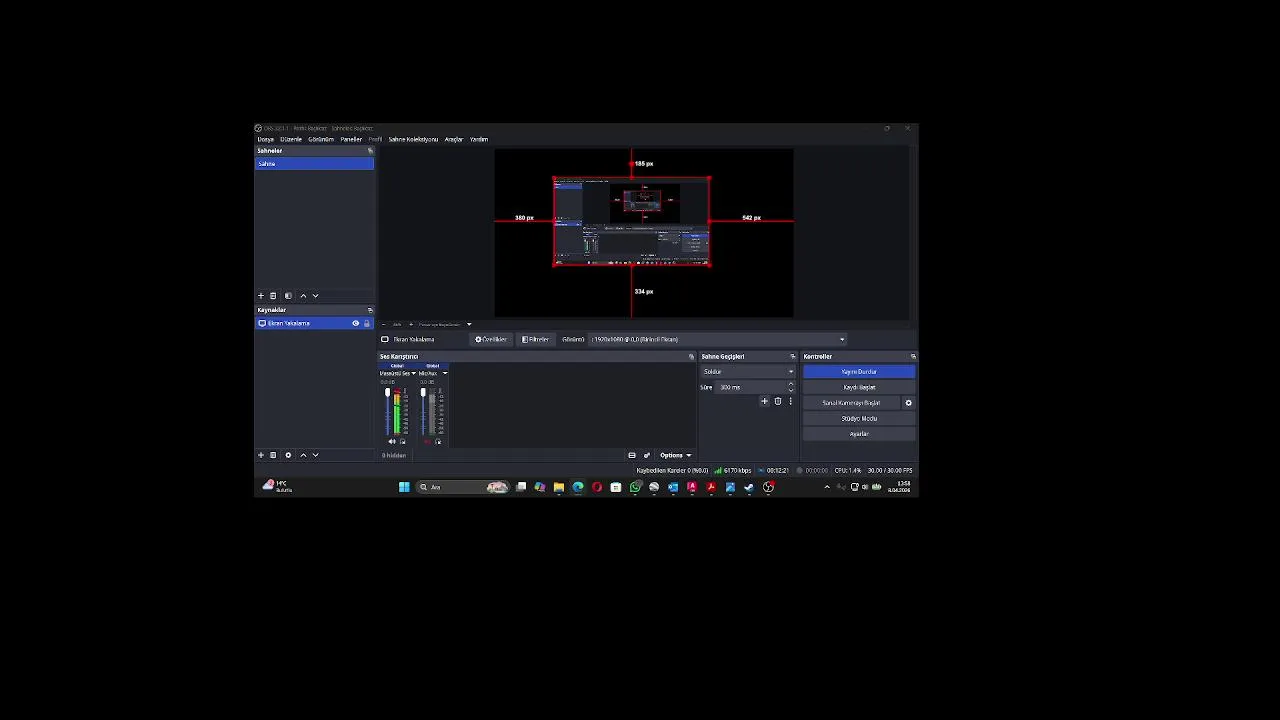Open Dosya menu
This screenshot has width=1280, height=720.
(x=266, y=140)
